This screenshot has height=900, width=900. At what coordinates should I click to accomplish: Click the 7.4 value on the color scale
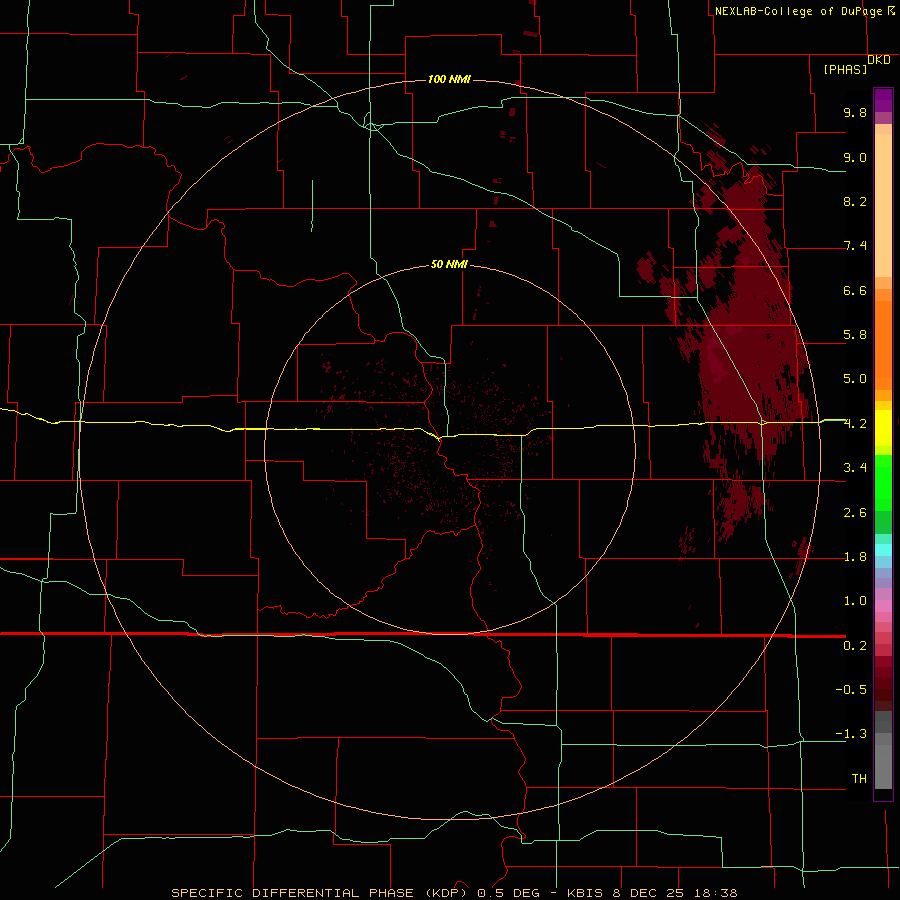pyautogui.click(x=855, y=246)
